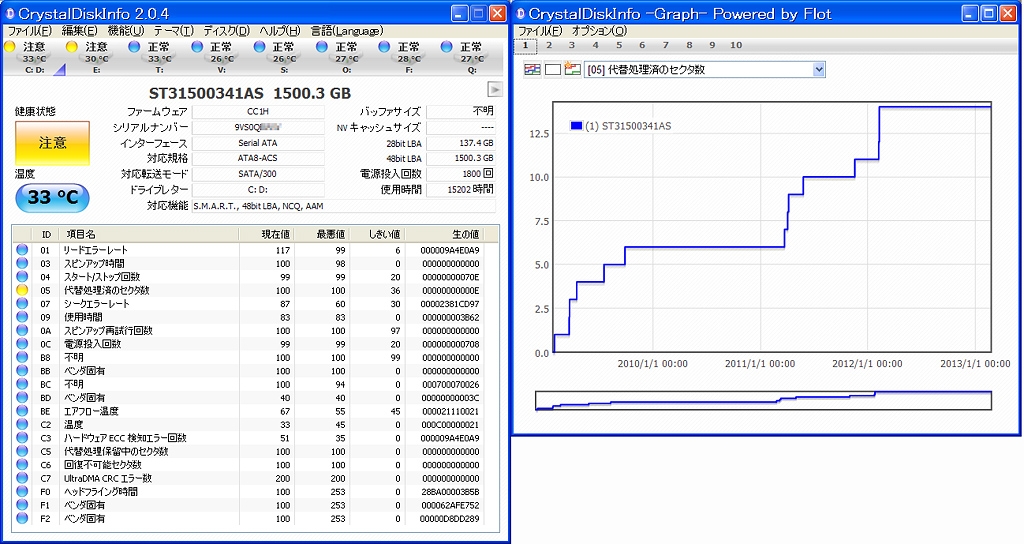
Task: Select the E: drive caution status icon
Action: [x=71, y=47]
